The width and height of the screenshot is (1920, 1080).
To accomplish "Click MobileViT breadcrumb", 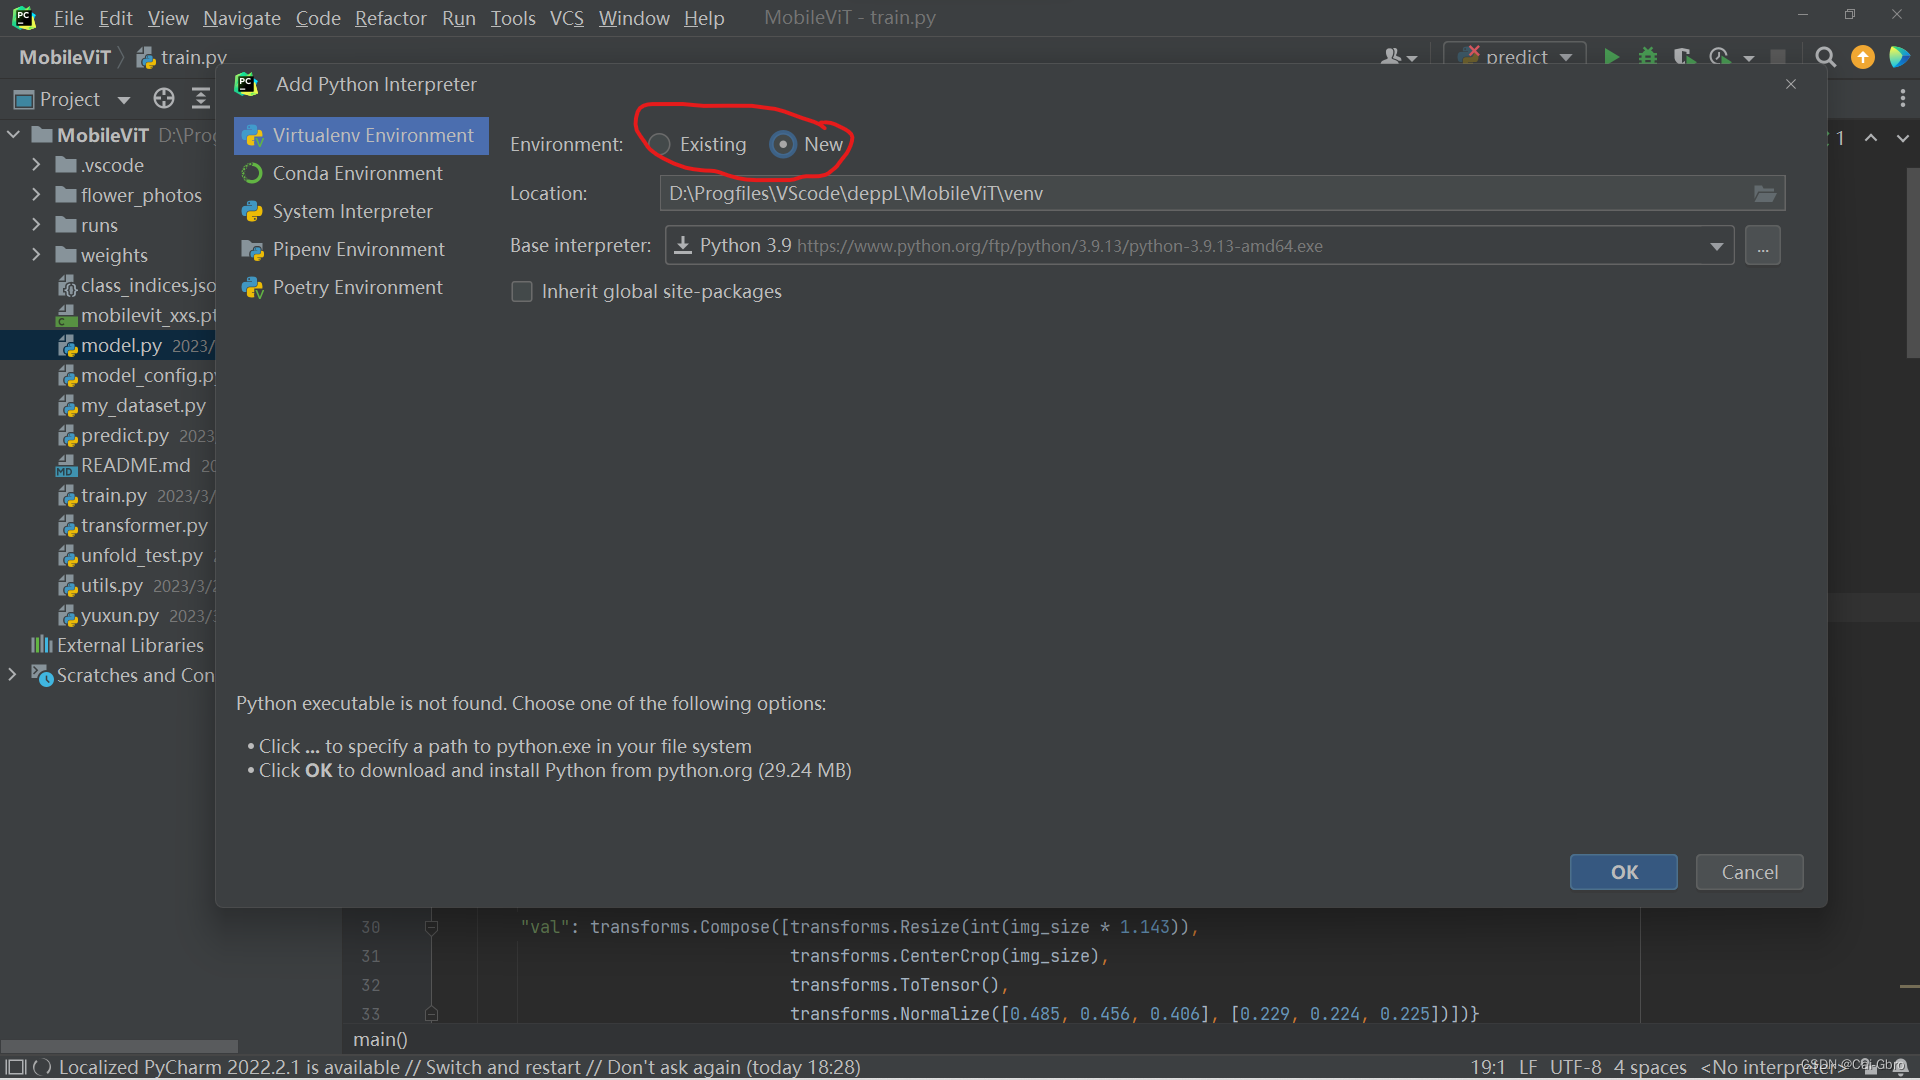I will pyautogui.click(x=65, y=57).
